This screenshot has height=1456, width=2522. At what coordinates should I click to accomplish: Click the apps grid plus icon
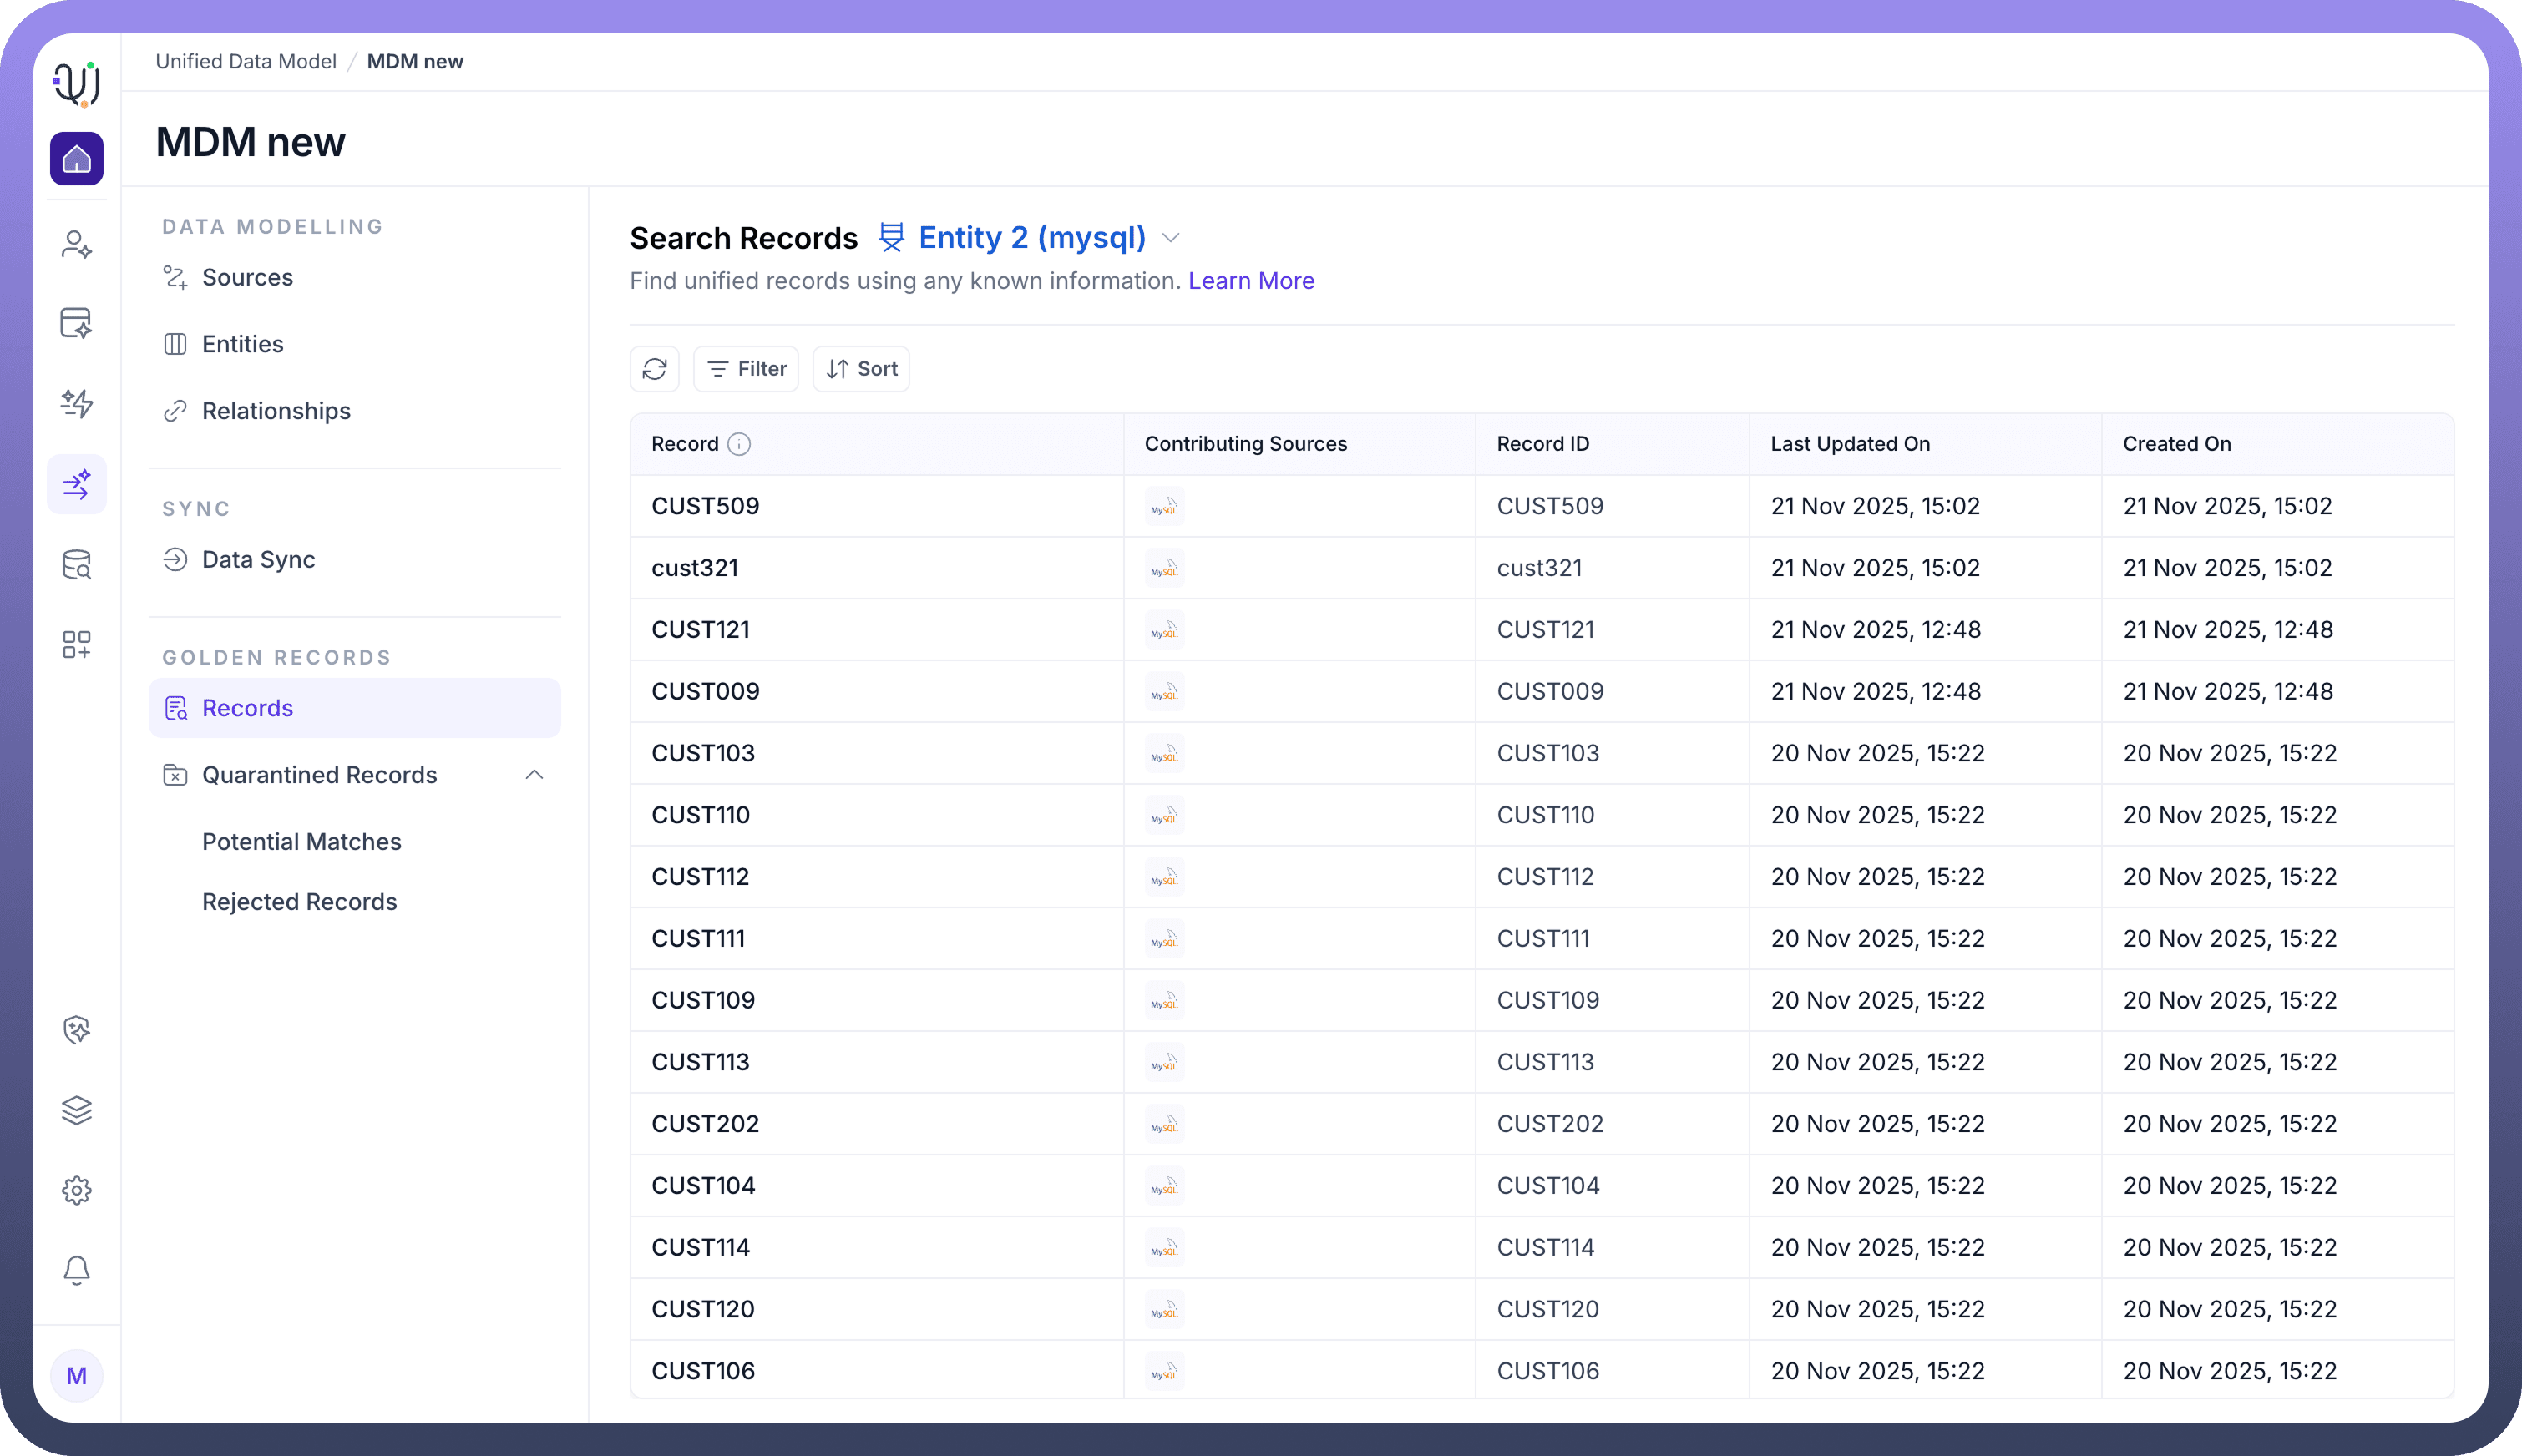(76, 645)
